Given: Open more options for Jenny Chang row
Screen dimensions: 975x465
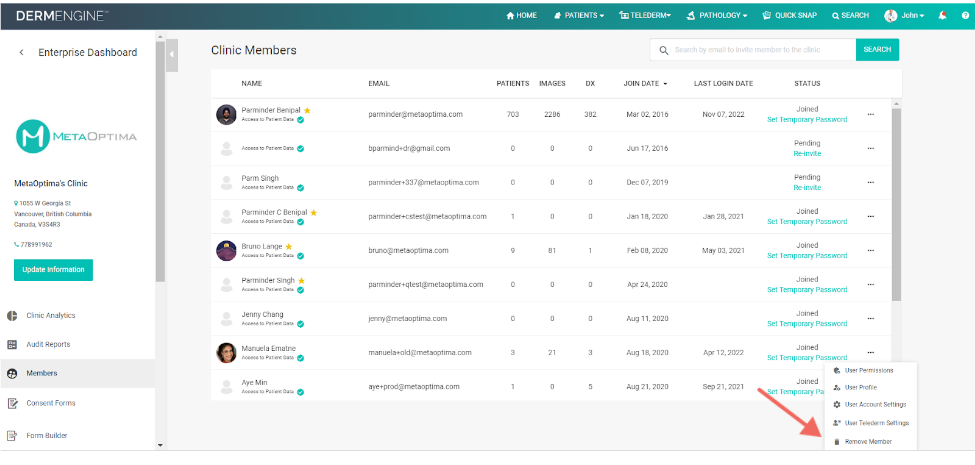Looking at the screenshot, I should point(871,318).
